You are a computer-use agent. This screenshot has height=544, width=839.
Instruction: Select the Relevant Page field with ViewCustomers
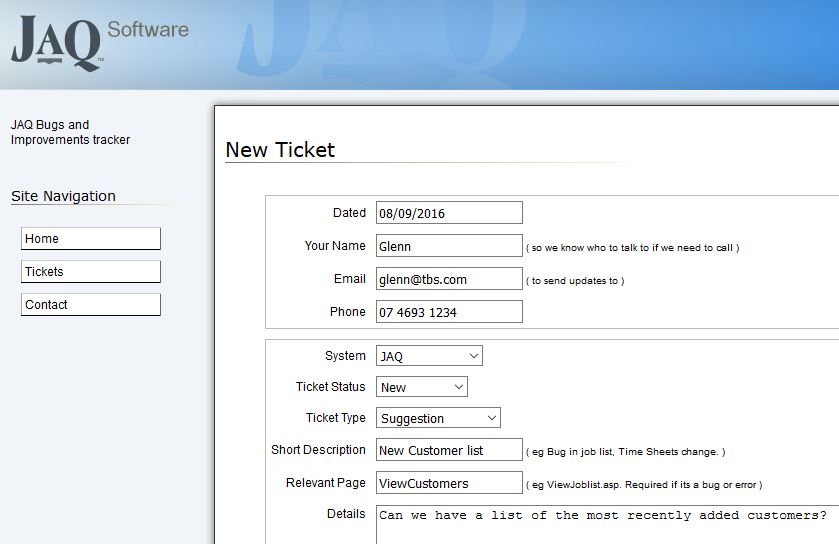tap(448, 483)
